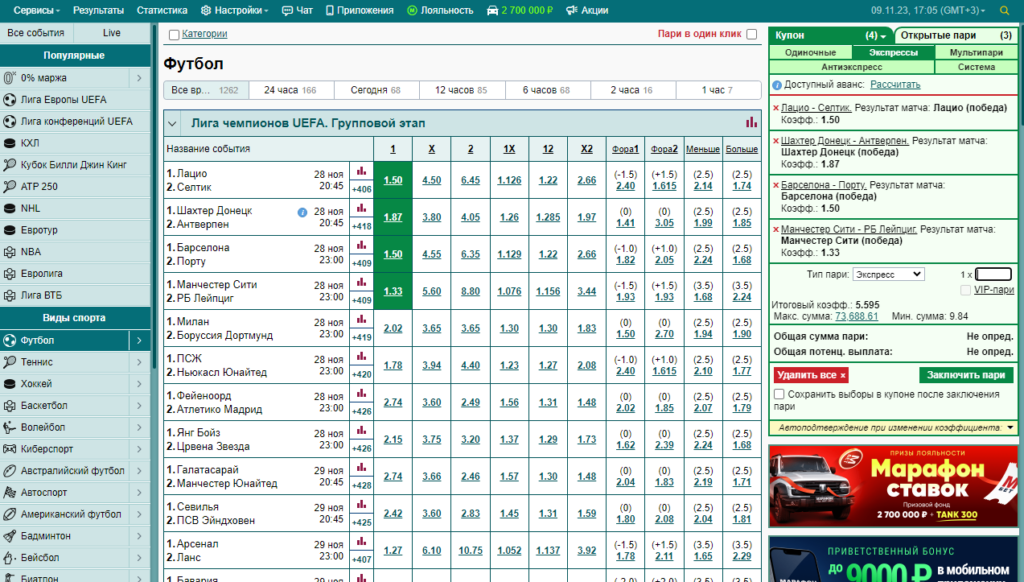Expand Футбол sidebar chevron
Viewport: 1024px width, 582px height.
pos(139,340)
